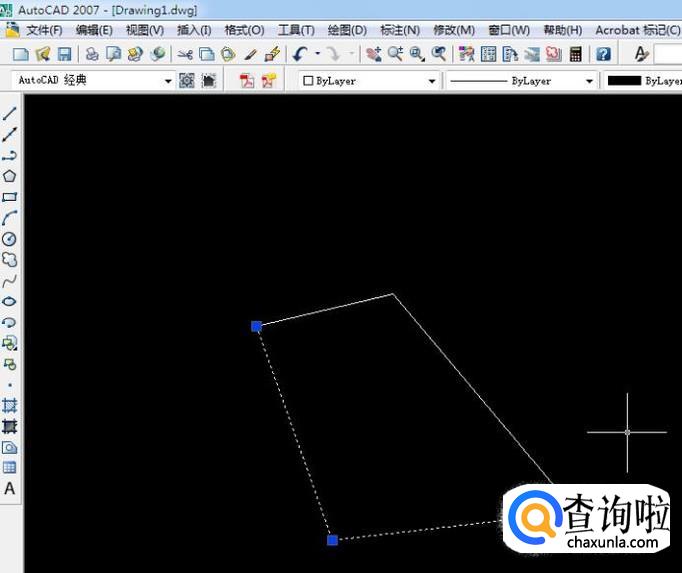Click the Zoom Window icon
This screenshot has height=573, width=682.
point(418,54)
